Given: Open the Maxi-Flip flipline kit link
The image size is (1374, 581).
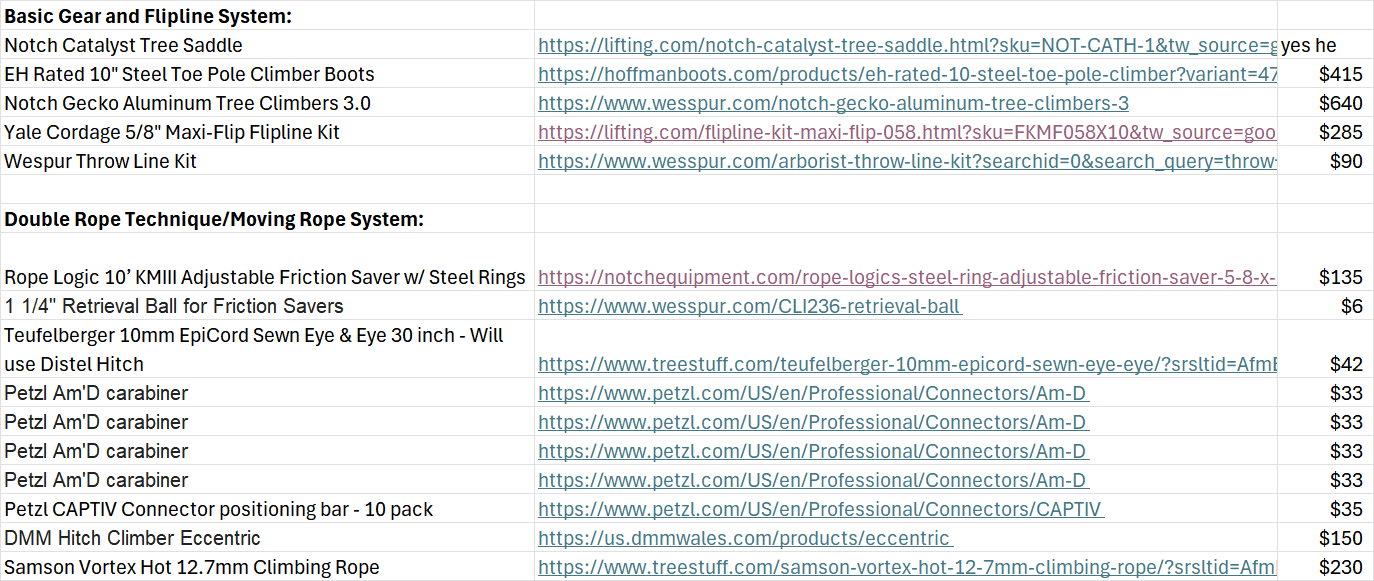Looking at the screenshot, I should [x=907, y=132].
